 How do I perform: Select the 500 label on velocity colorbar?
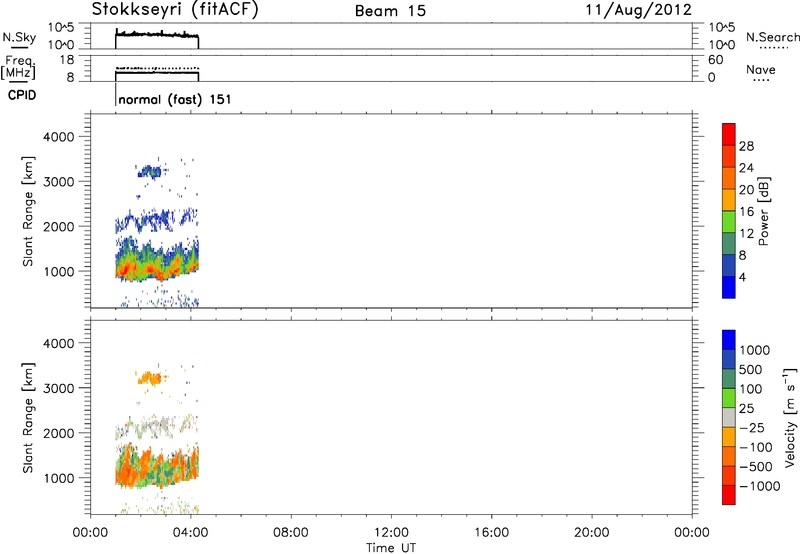pos(750,369)
